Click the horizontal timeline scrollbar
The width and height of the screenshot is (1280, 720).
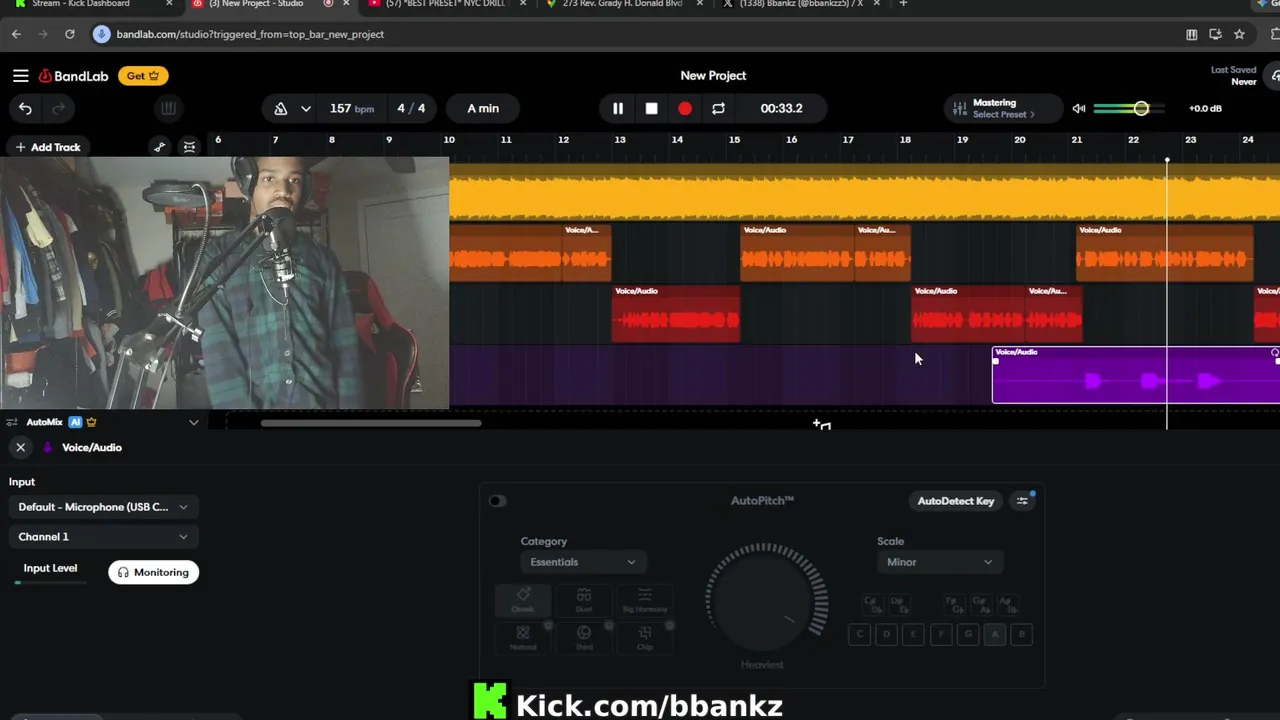pyautogui.click(x=371, y=423)
